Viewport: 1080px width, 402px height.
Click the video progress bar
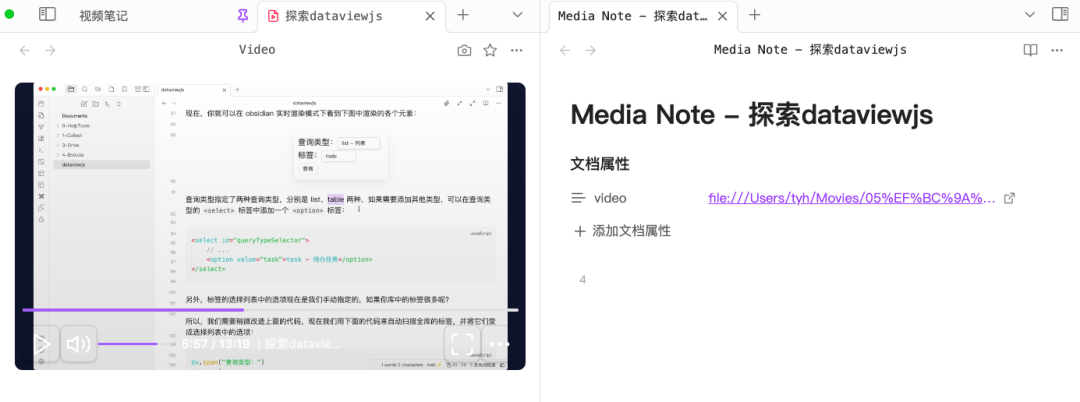(x=270, y=310)
